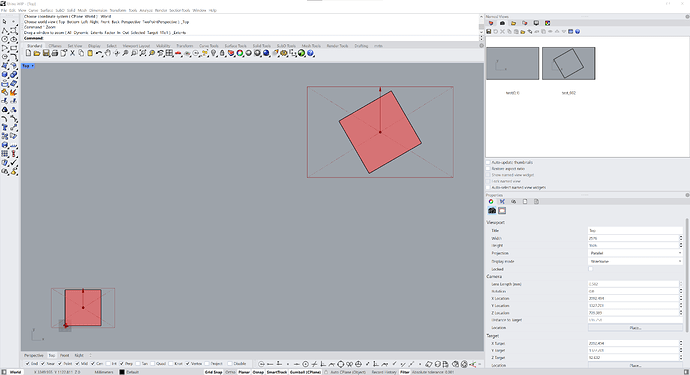
Task: Open the New file icon in Standard toolbar
Action: coord(28,53)
